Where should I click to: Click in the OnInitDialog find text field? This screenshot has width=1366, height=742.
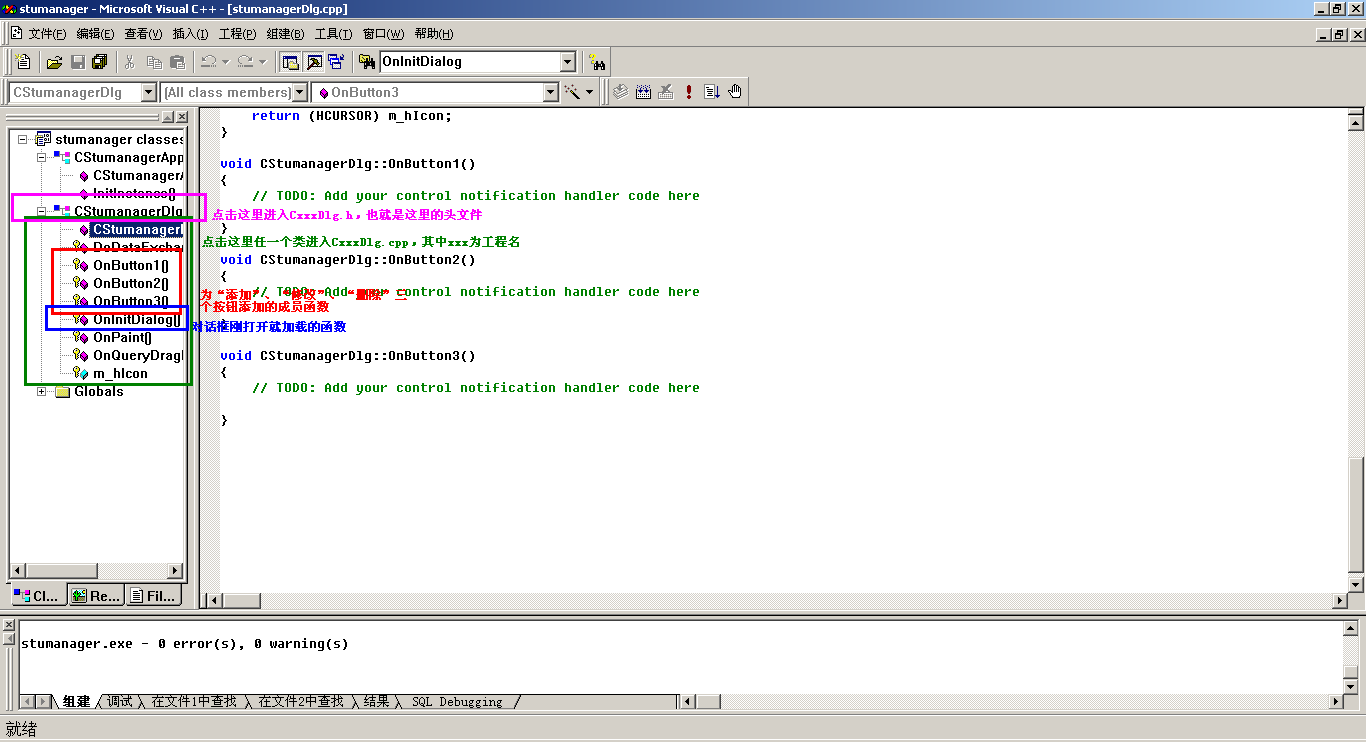pos(468,62)
